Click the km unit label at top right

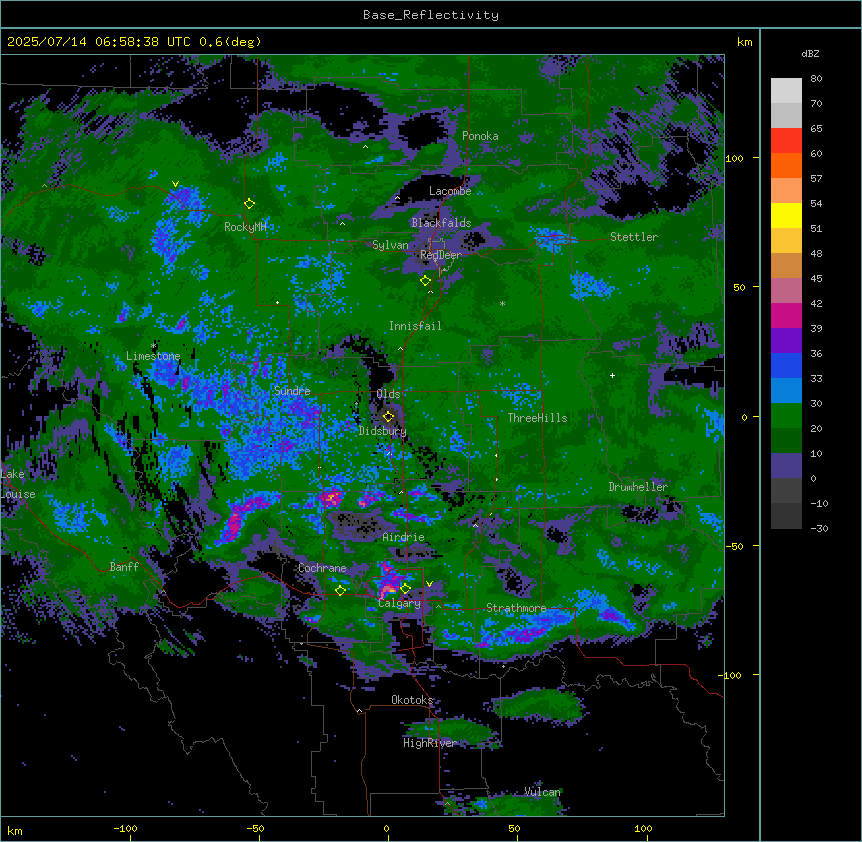tap(745, 42)
